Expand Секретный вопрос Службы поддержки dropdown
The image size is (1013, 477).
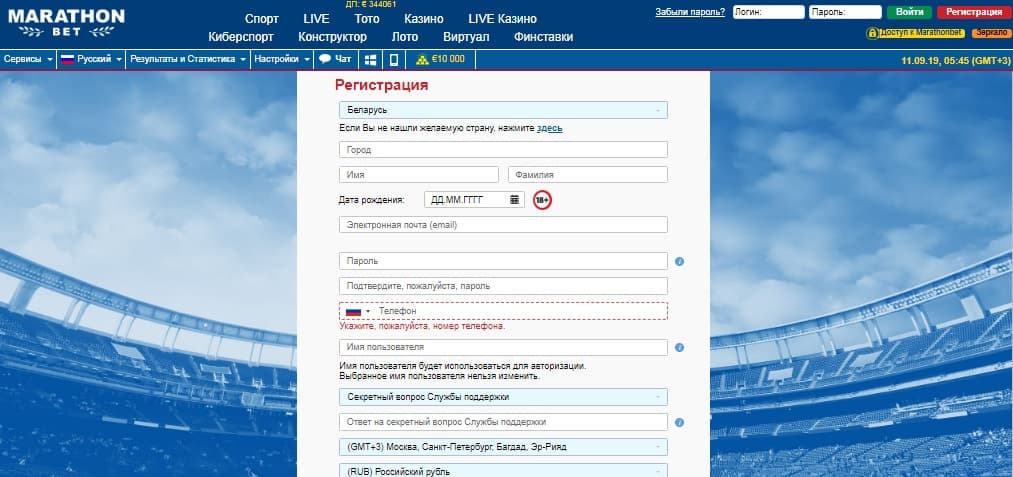503,397
